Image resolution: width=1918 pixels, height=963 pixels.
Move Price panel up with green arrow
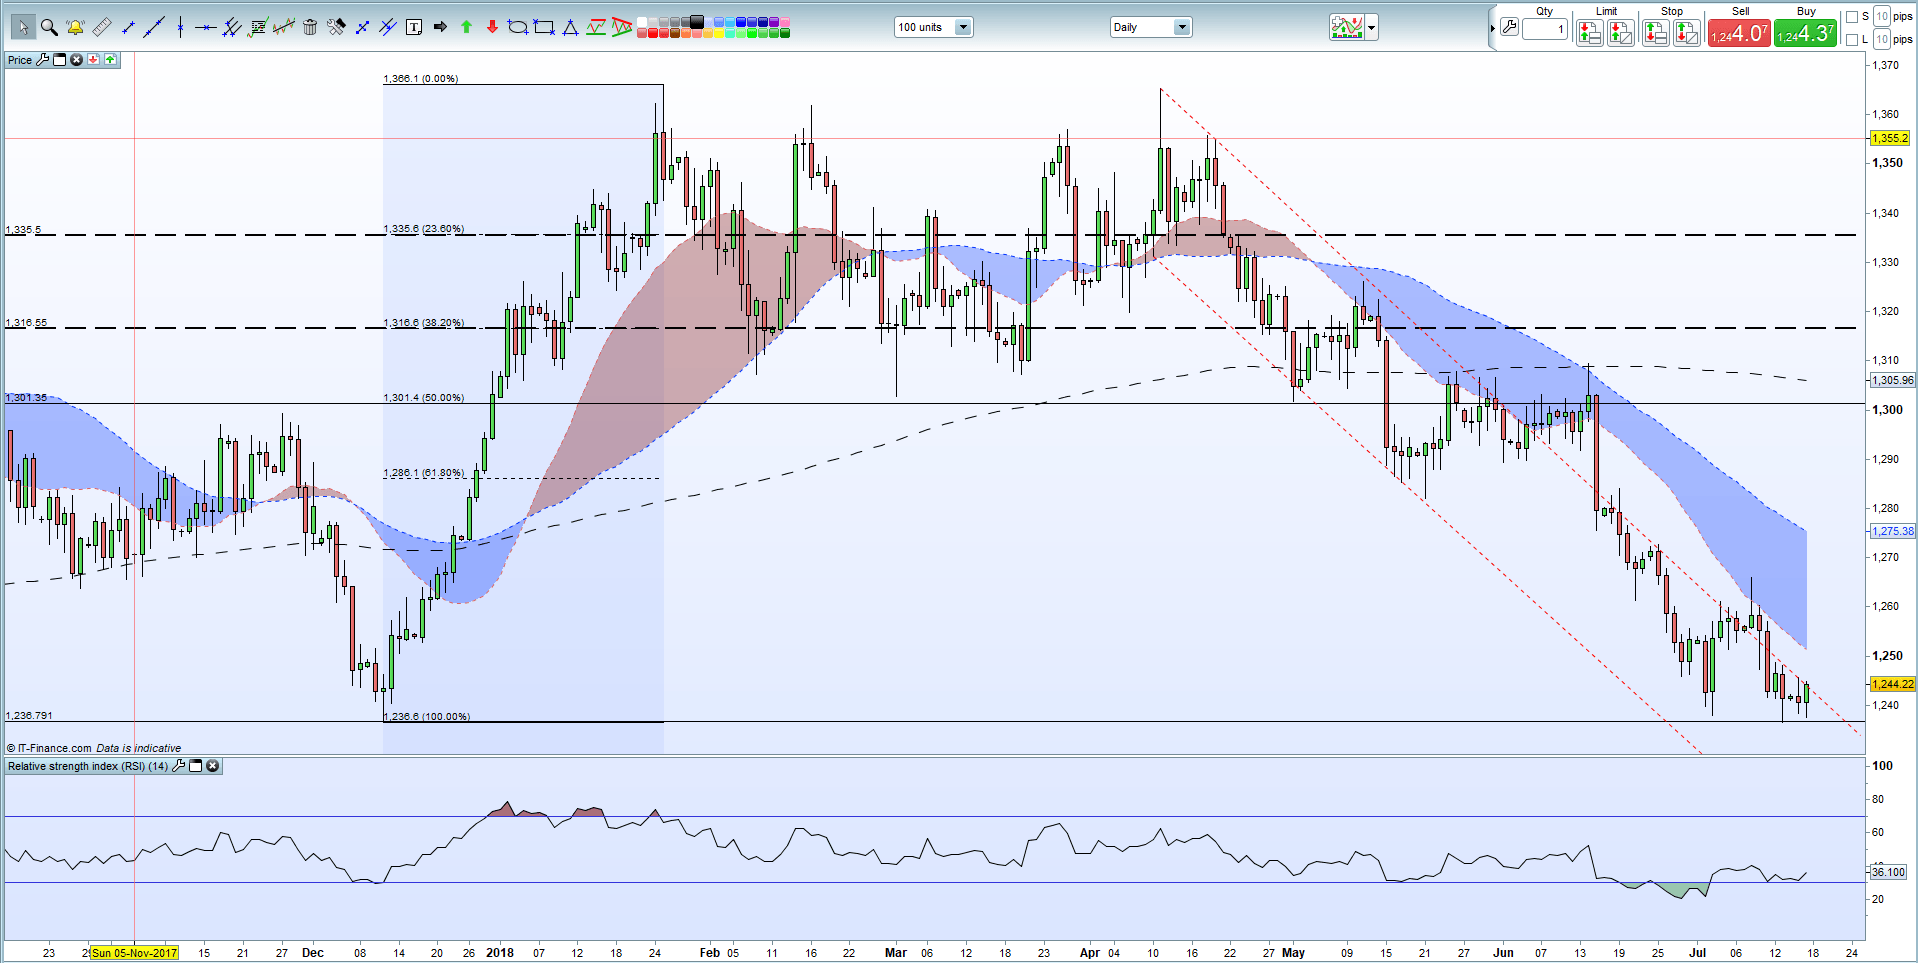110,60
